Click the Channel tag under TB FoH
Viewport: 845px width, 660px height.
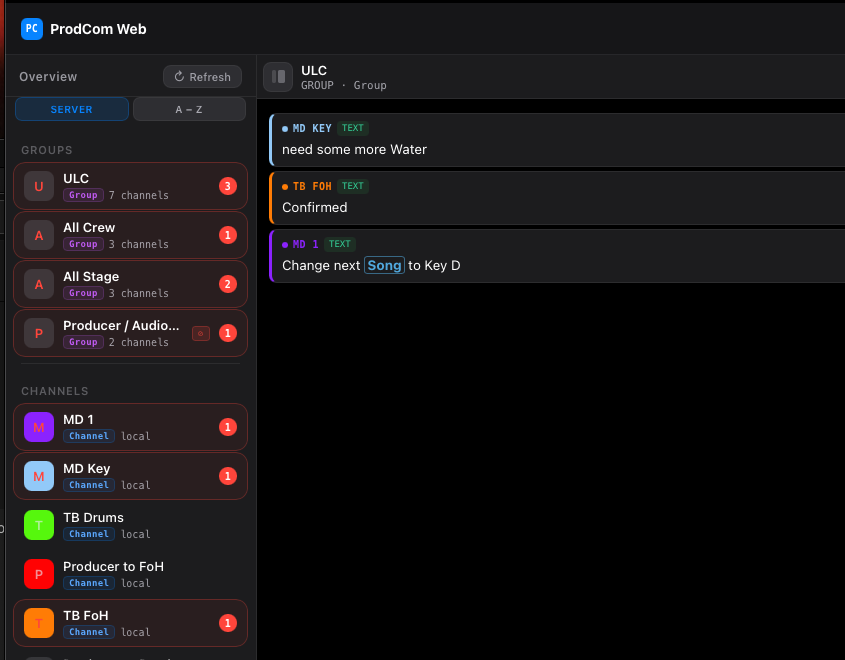pos(89,632)
